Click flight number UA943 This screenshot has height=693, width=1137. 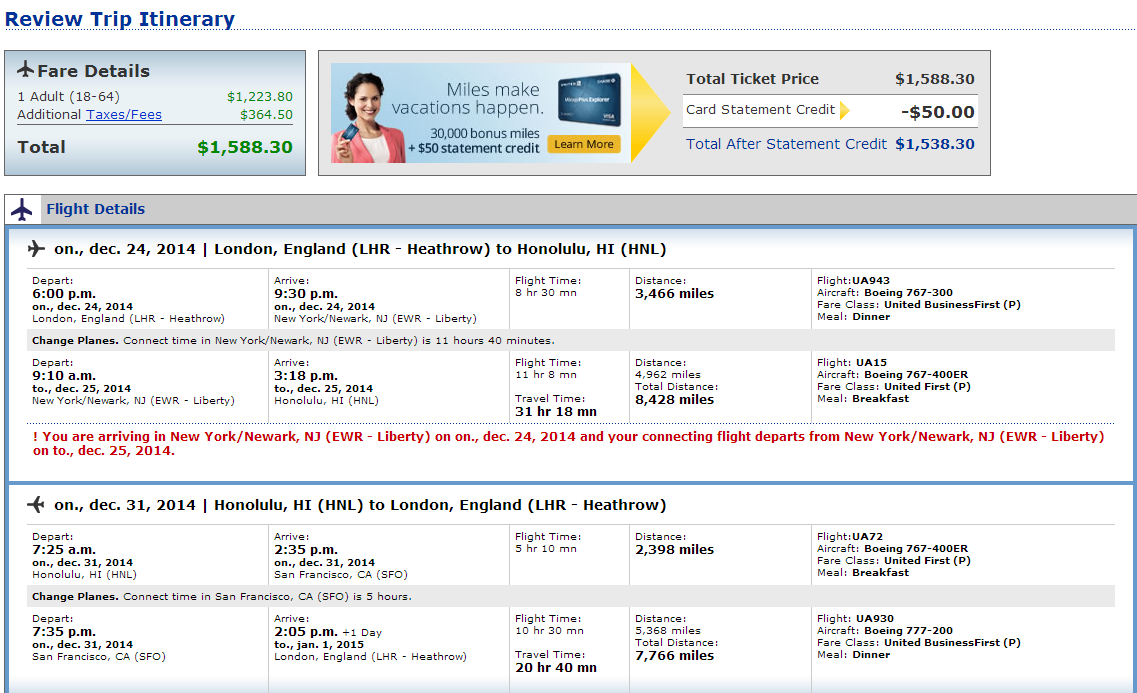point(870,281)
